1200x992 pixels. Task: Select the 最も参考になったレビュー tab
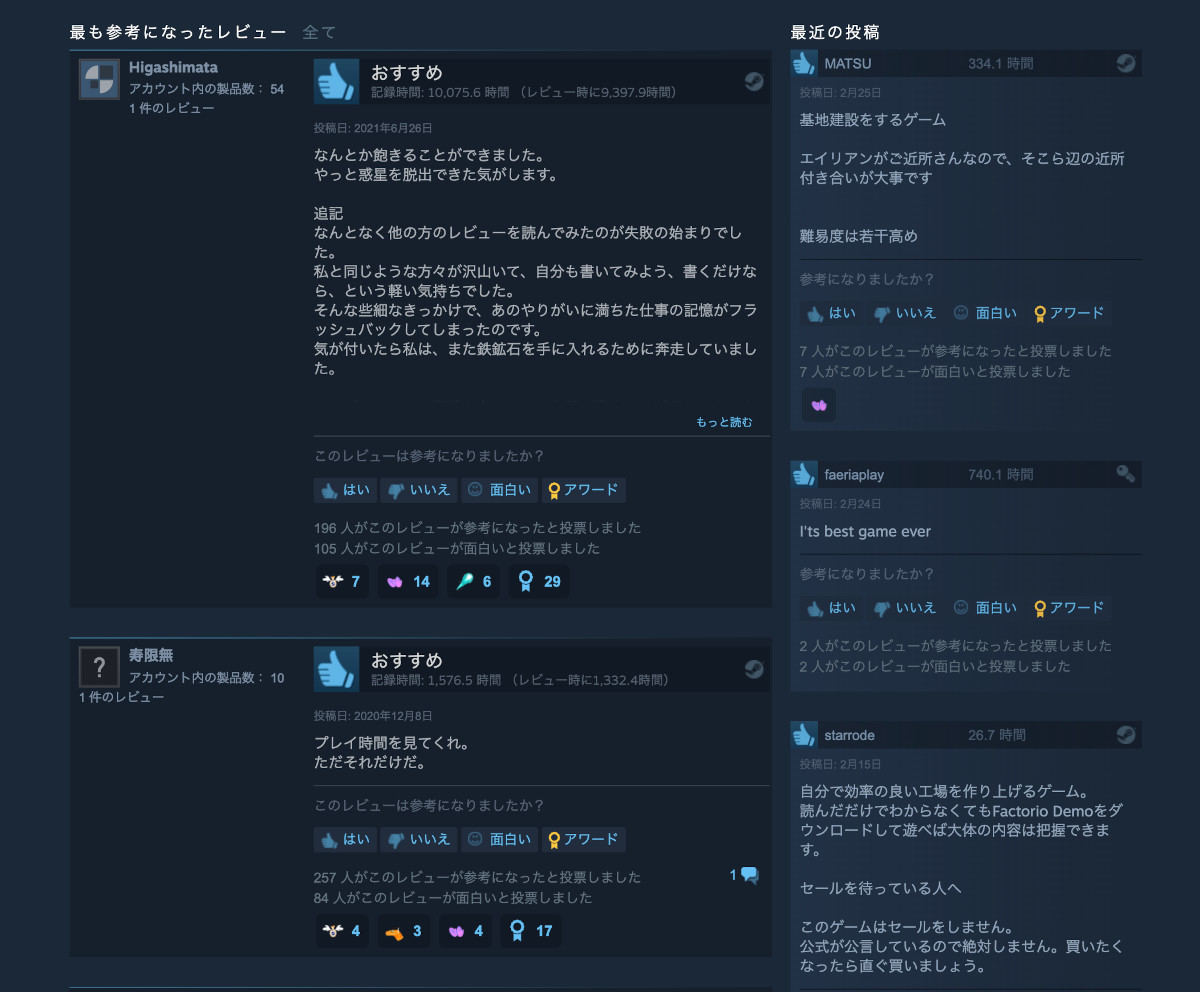pyautogui.click(x=178, y=32)
